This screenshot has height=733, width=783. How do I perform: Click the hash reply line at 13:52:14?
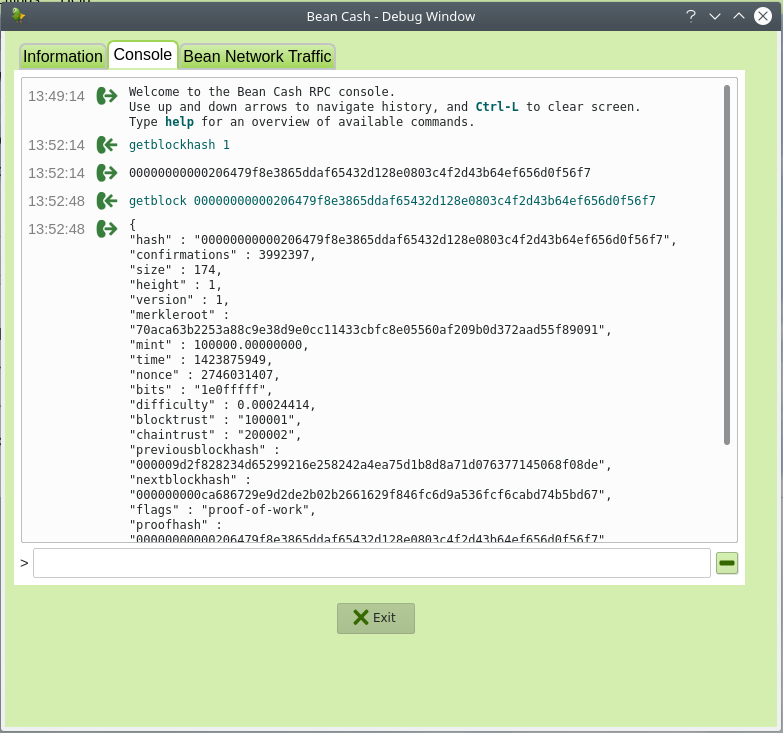pyautogui.click(x=360, y=173)
